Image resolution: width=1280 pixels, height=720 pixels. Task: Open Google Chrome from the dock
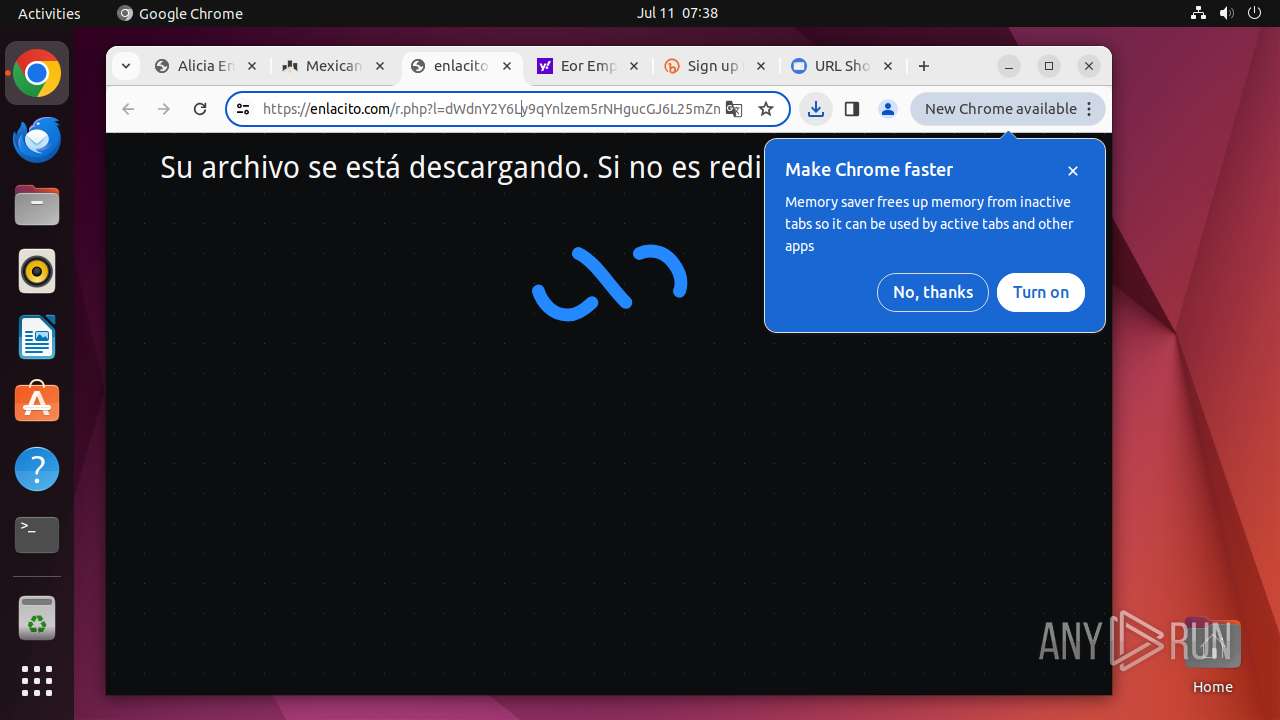37,74
